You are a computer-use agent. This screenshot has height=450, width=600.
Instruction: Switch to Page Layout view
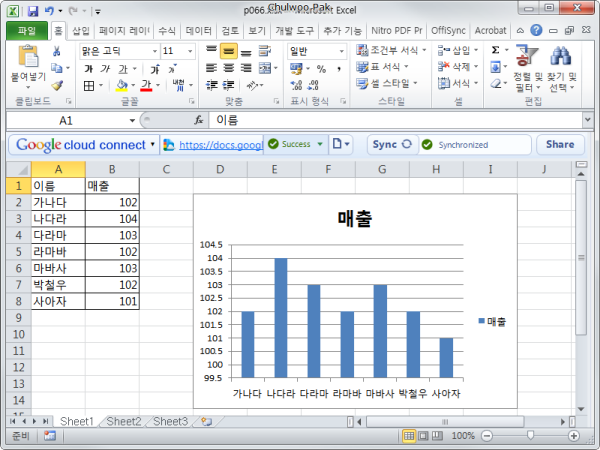pos(423,435)
